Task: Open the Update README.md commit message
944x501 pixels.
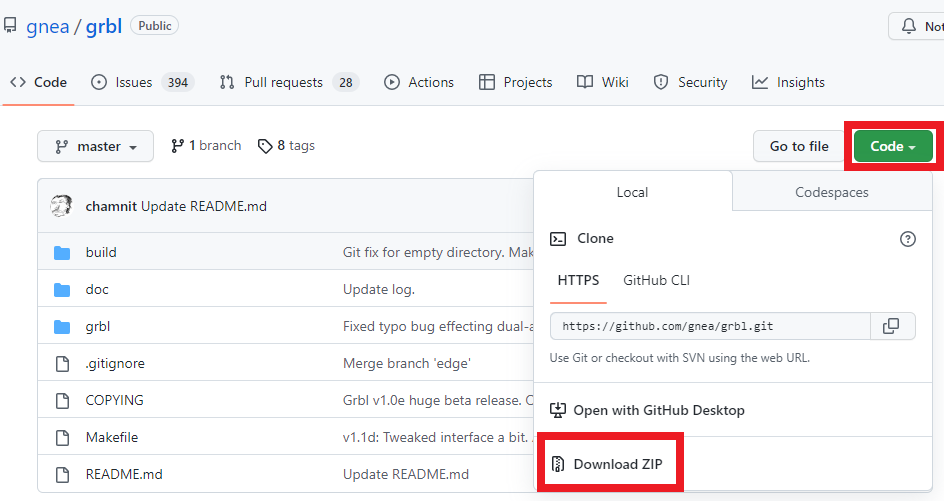Action: 204,207
